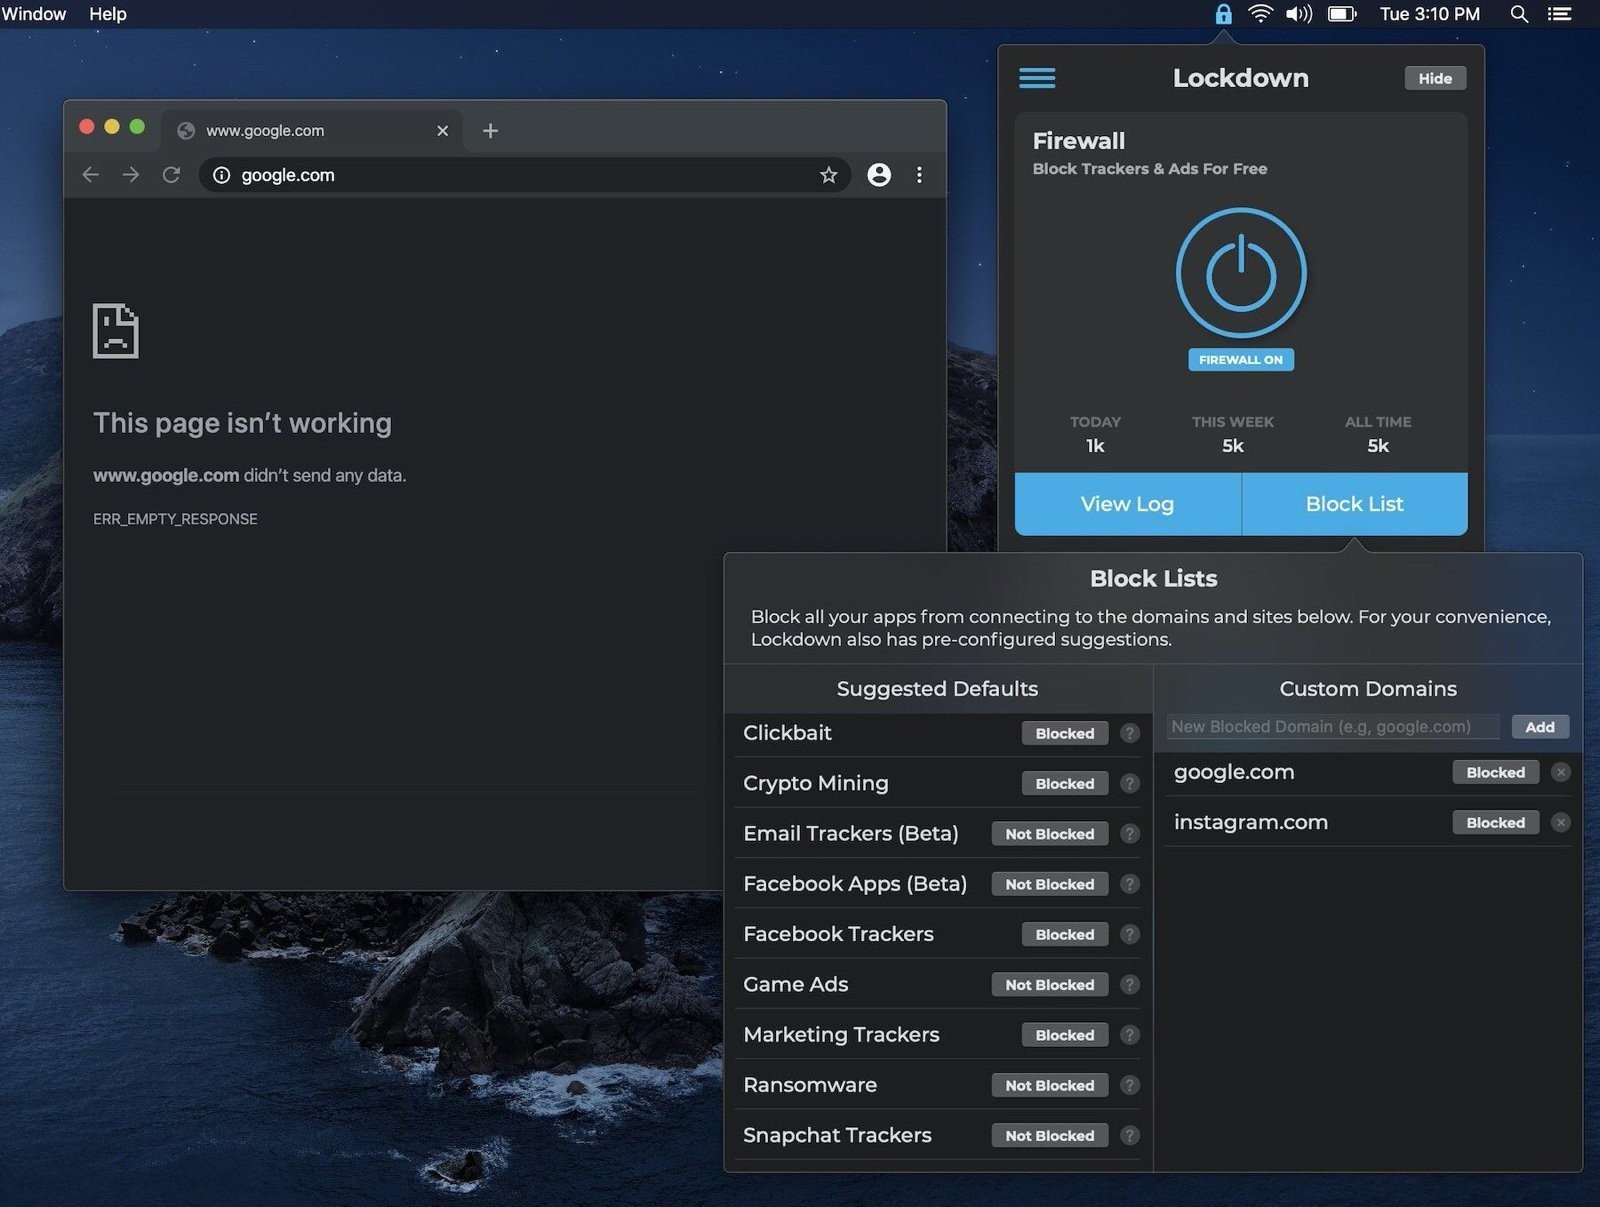Screen dimensions: 1600x1207
Task: Open the Block List popover
Action: pos(1354,504)
